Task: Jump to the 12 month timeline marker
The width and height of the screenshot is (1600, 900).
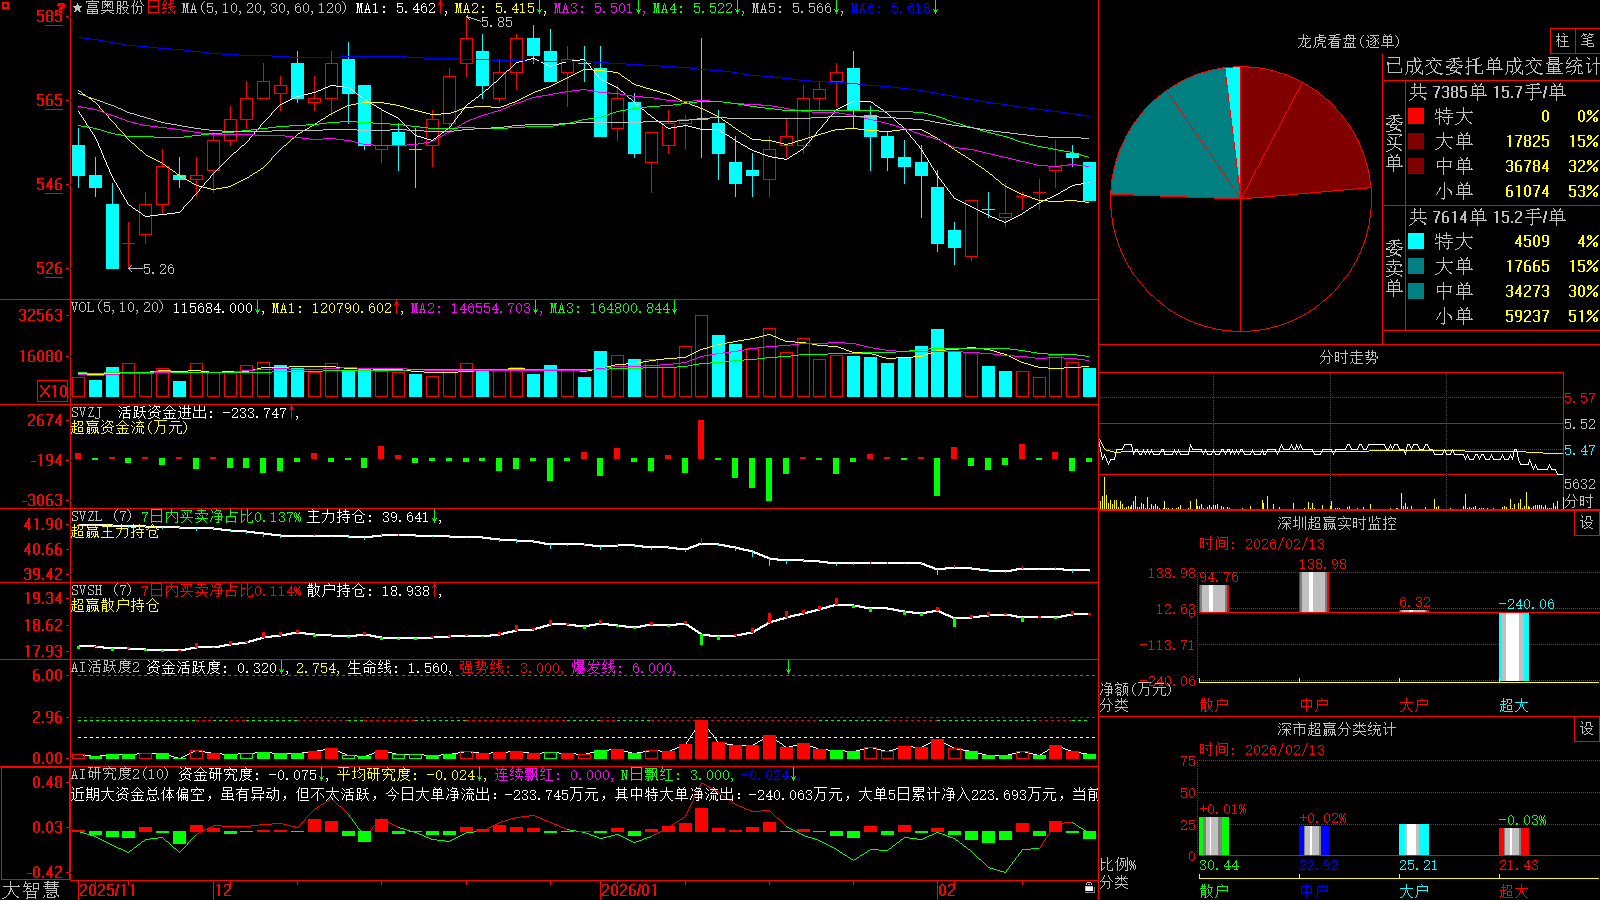Action: coord(224,890)
